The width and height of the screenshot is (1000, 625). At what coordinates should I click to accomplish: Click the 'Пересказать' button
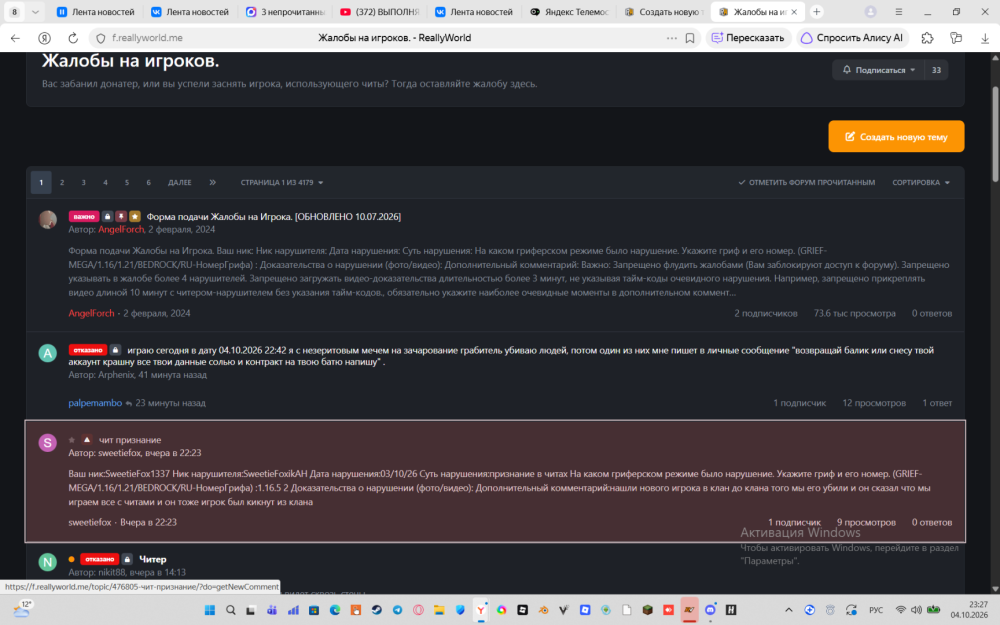pos(748,38)
